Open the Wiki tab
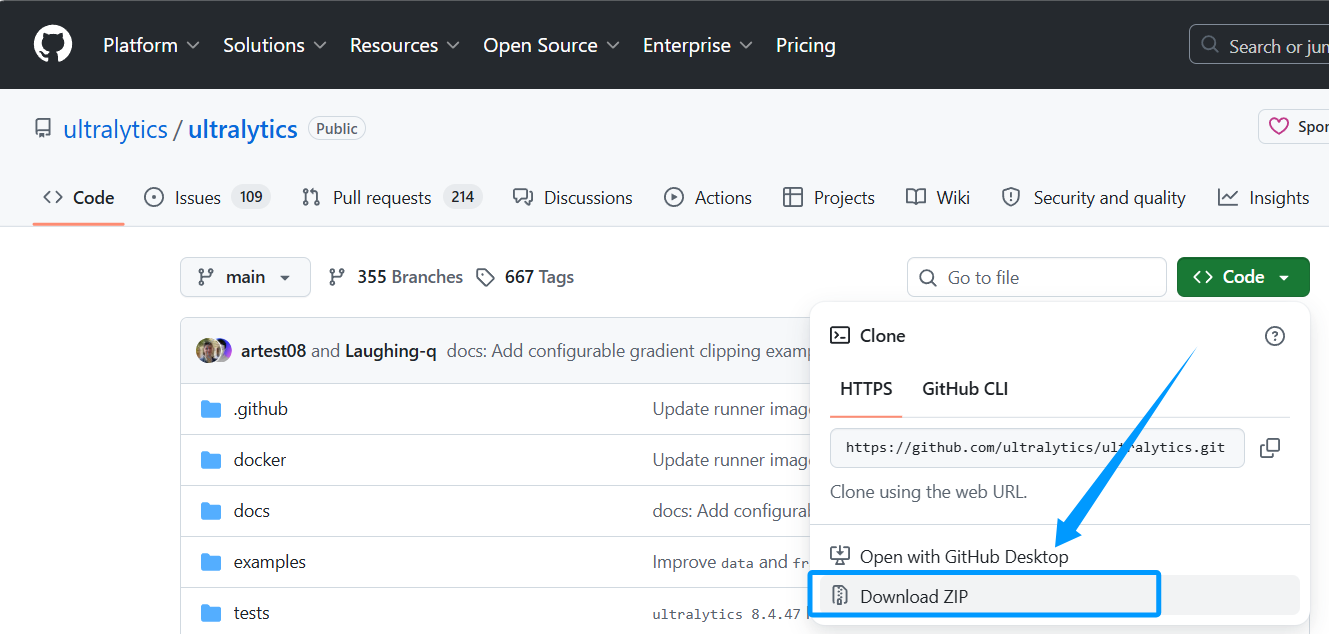Image resolution: width=1329 pixels, height=634 pixels. [938, 198]
